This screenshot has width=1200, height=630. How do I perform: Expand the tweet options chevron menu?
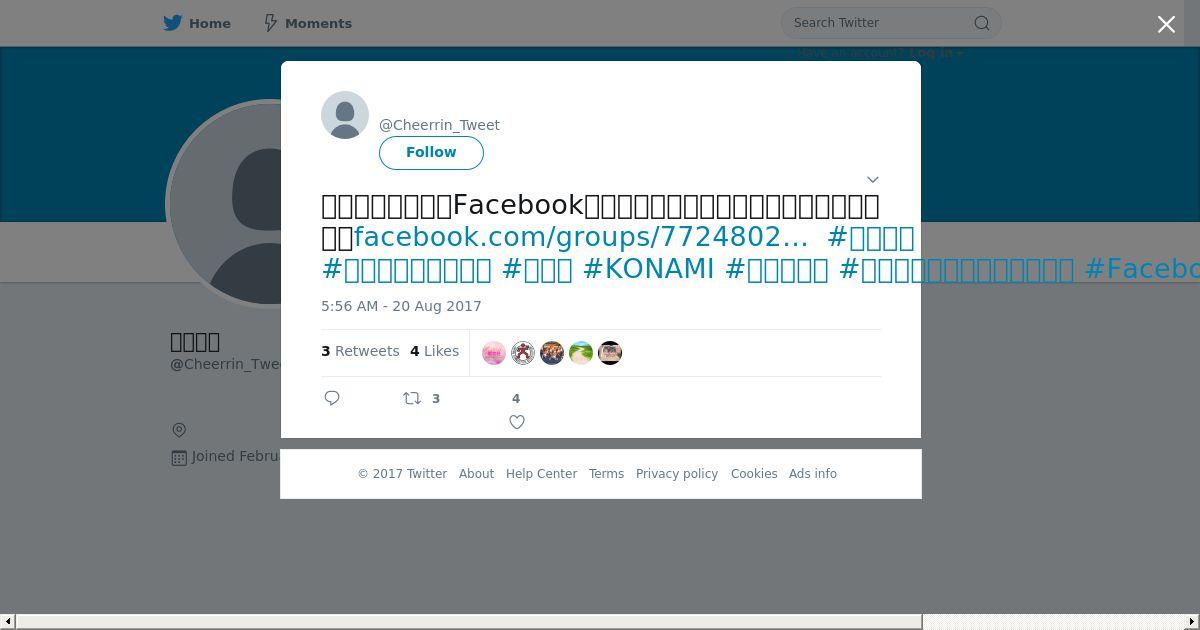coord(872,180)
